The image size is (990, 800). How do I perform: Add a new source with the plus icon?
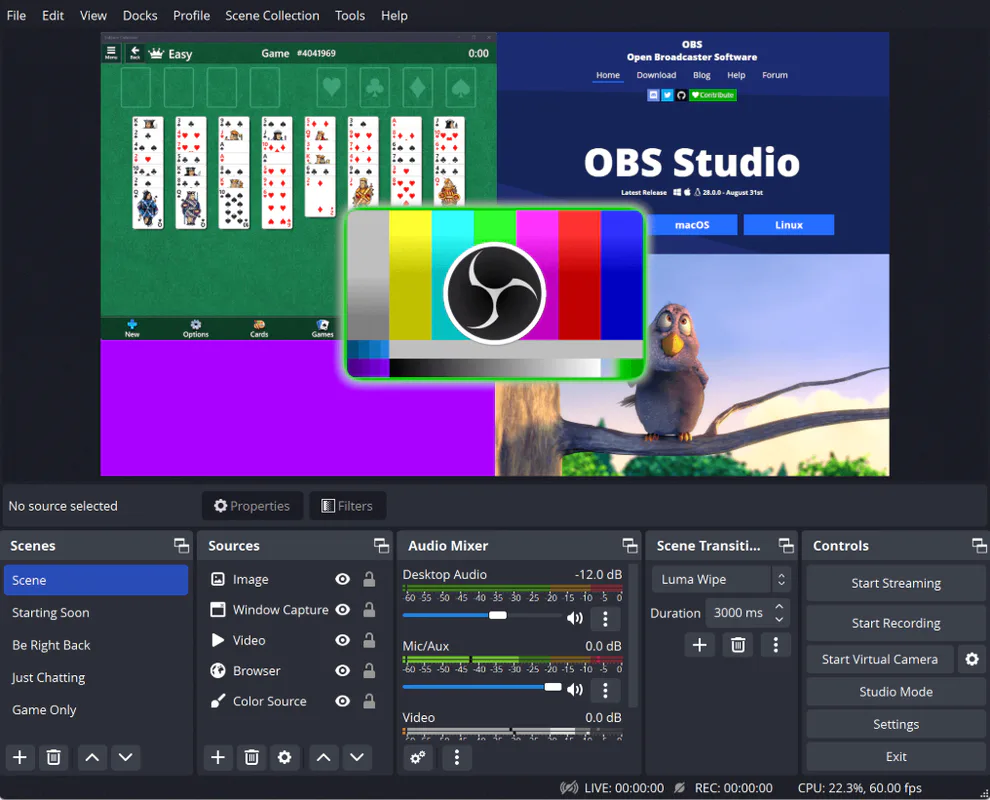pyautogui.click(x=218, y=757)
